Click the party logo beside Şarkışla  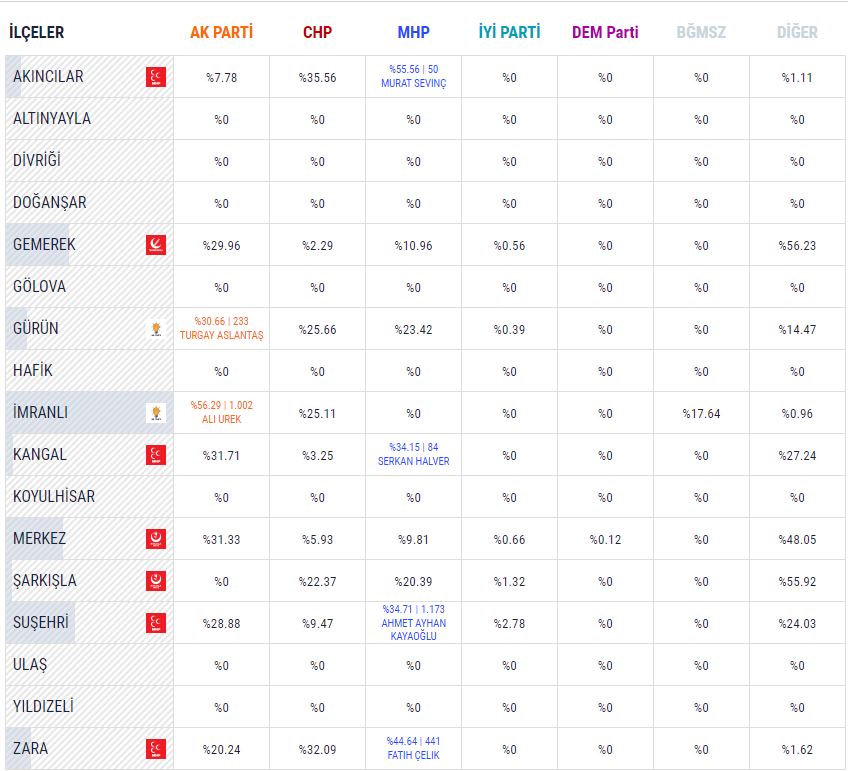(155, 581)
